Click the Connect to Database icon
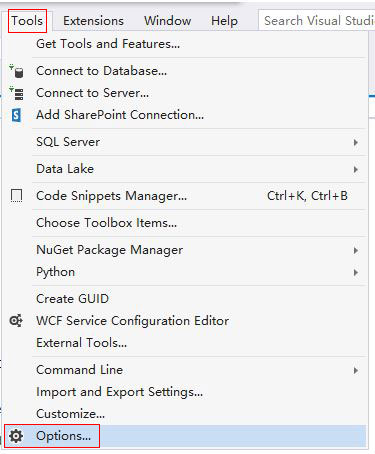 tap(16, 71)
